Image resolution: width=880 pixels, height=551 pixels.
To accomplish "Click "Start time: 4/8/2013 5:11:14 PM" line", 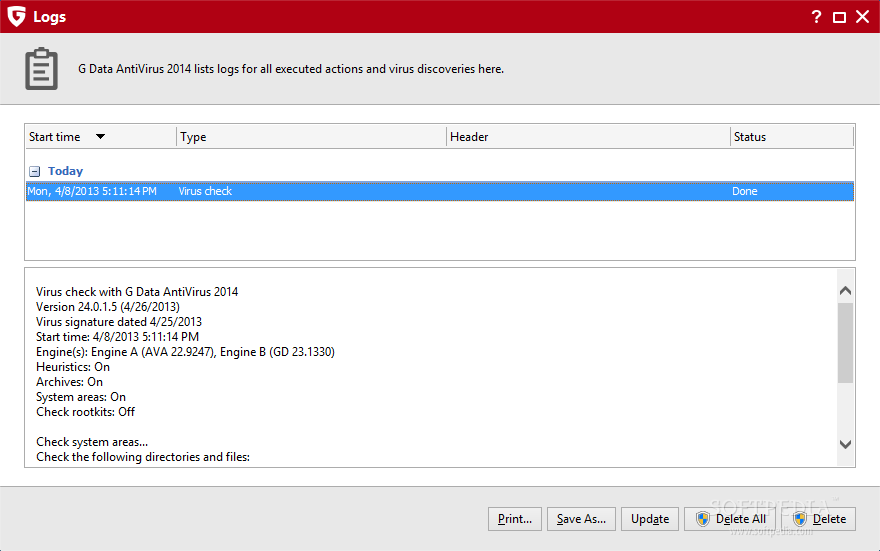I will [x=117, y=337].
